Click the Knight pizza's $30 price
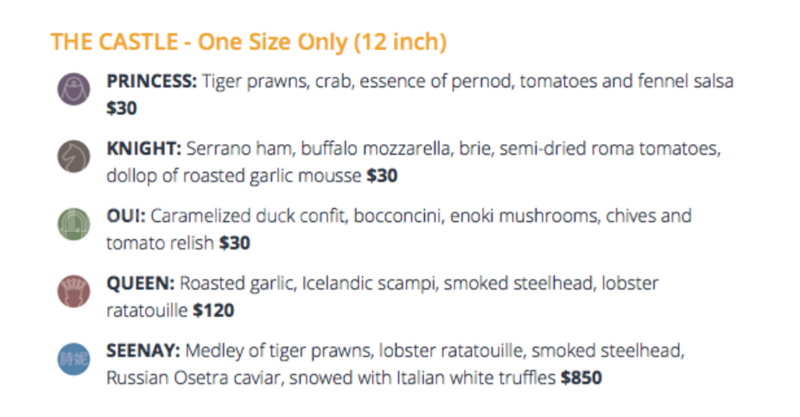The image size is (800, 417). click(382, 176)
